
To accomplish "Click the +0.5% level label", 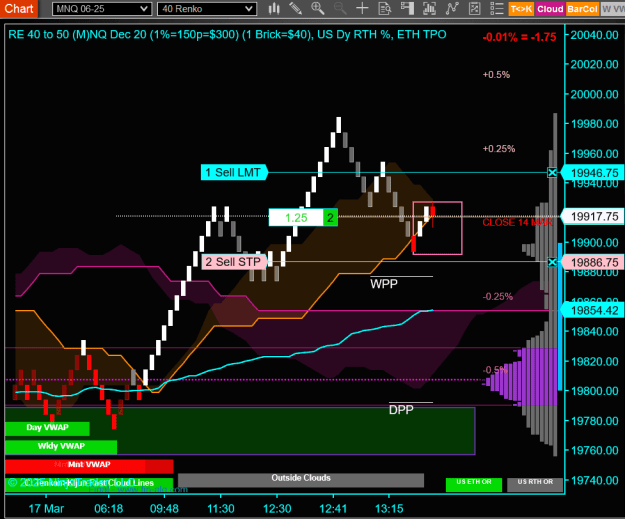I will 496,75.
